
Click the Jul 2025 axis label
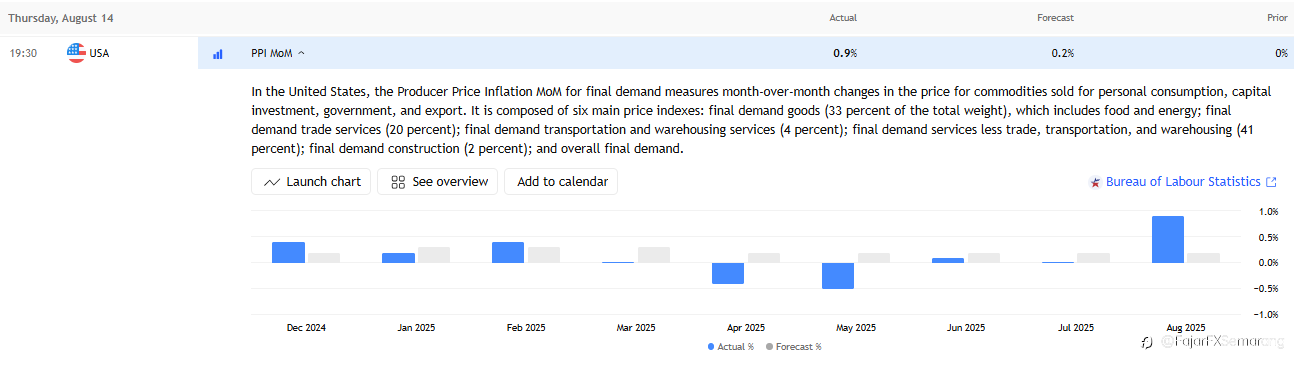click(1076, 327)
